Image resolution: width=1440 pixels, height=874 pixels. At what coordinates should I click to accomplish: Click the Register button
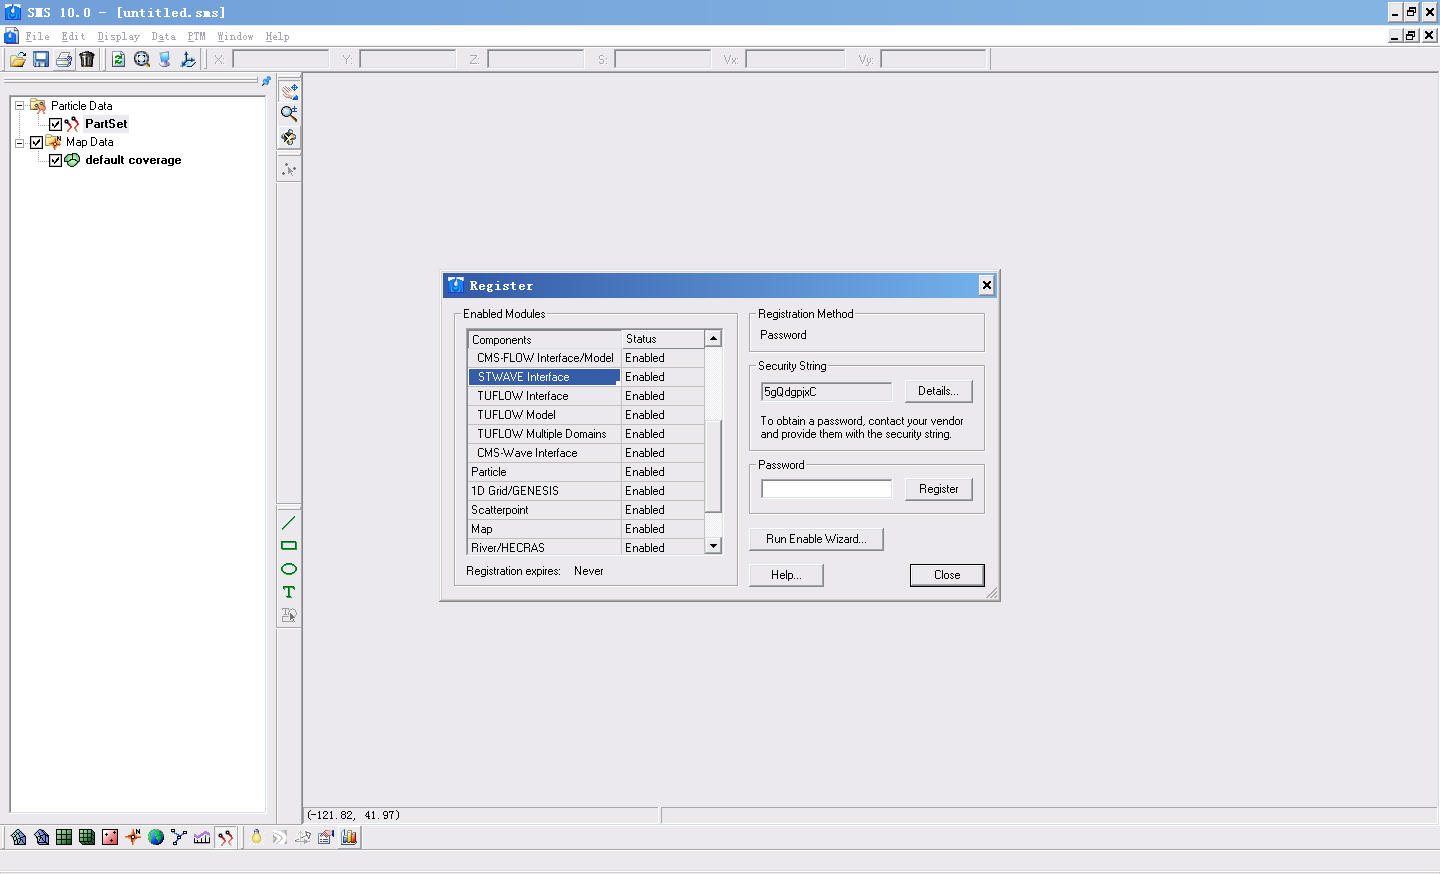(938, 489)
